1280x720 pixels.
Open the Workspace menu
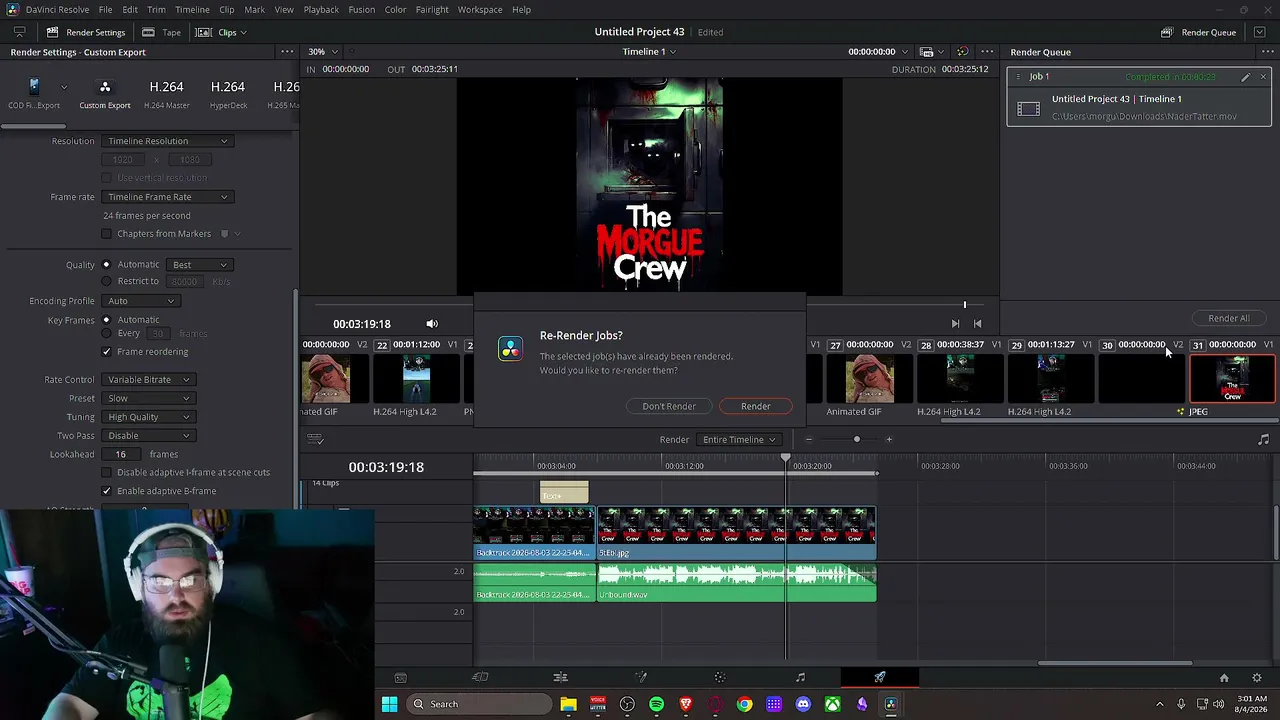coord(480,9)
